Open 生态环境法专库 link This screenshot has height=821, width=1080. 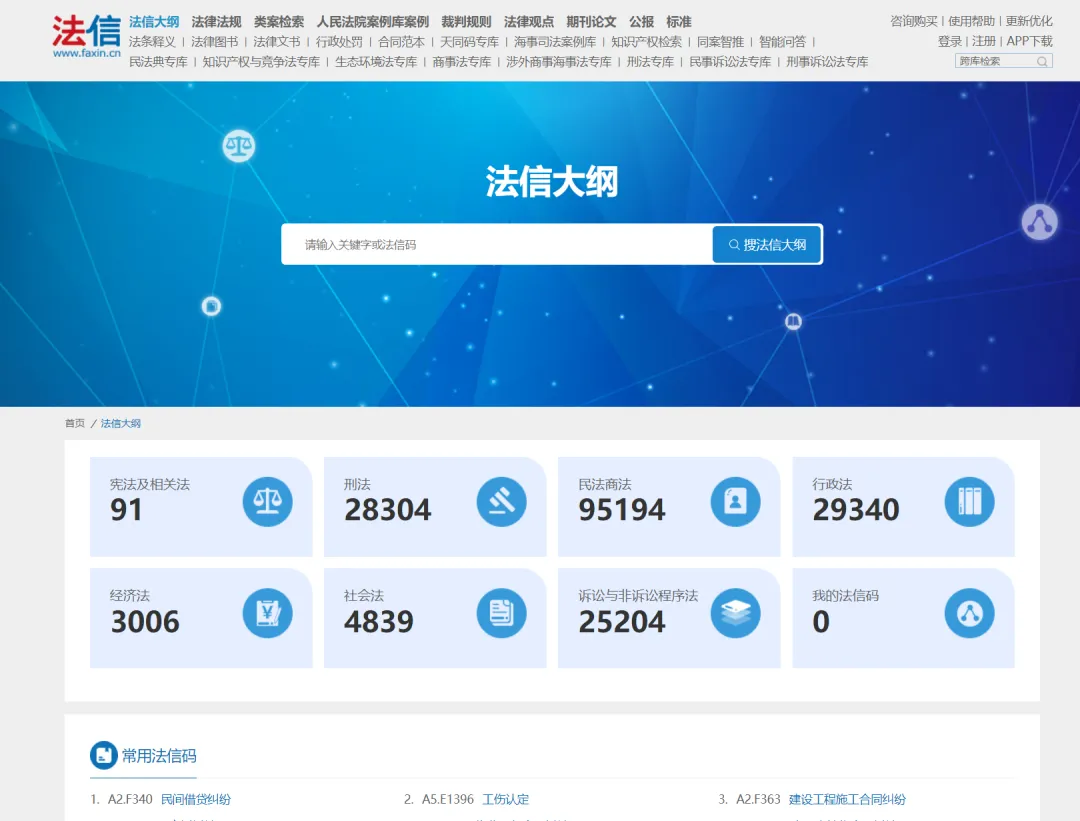376,62
